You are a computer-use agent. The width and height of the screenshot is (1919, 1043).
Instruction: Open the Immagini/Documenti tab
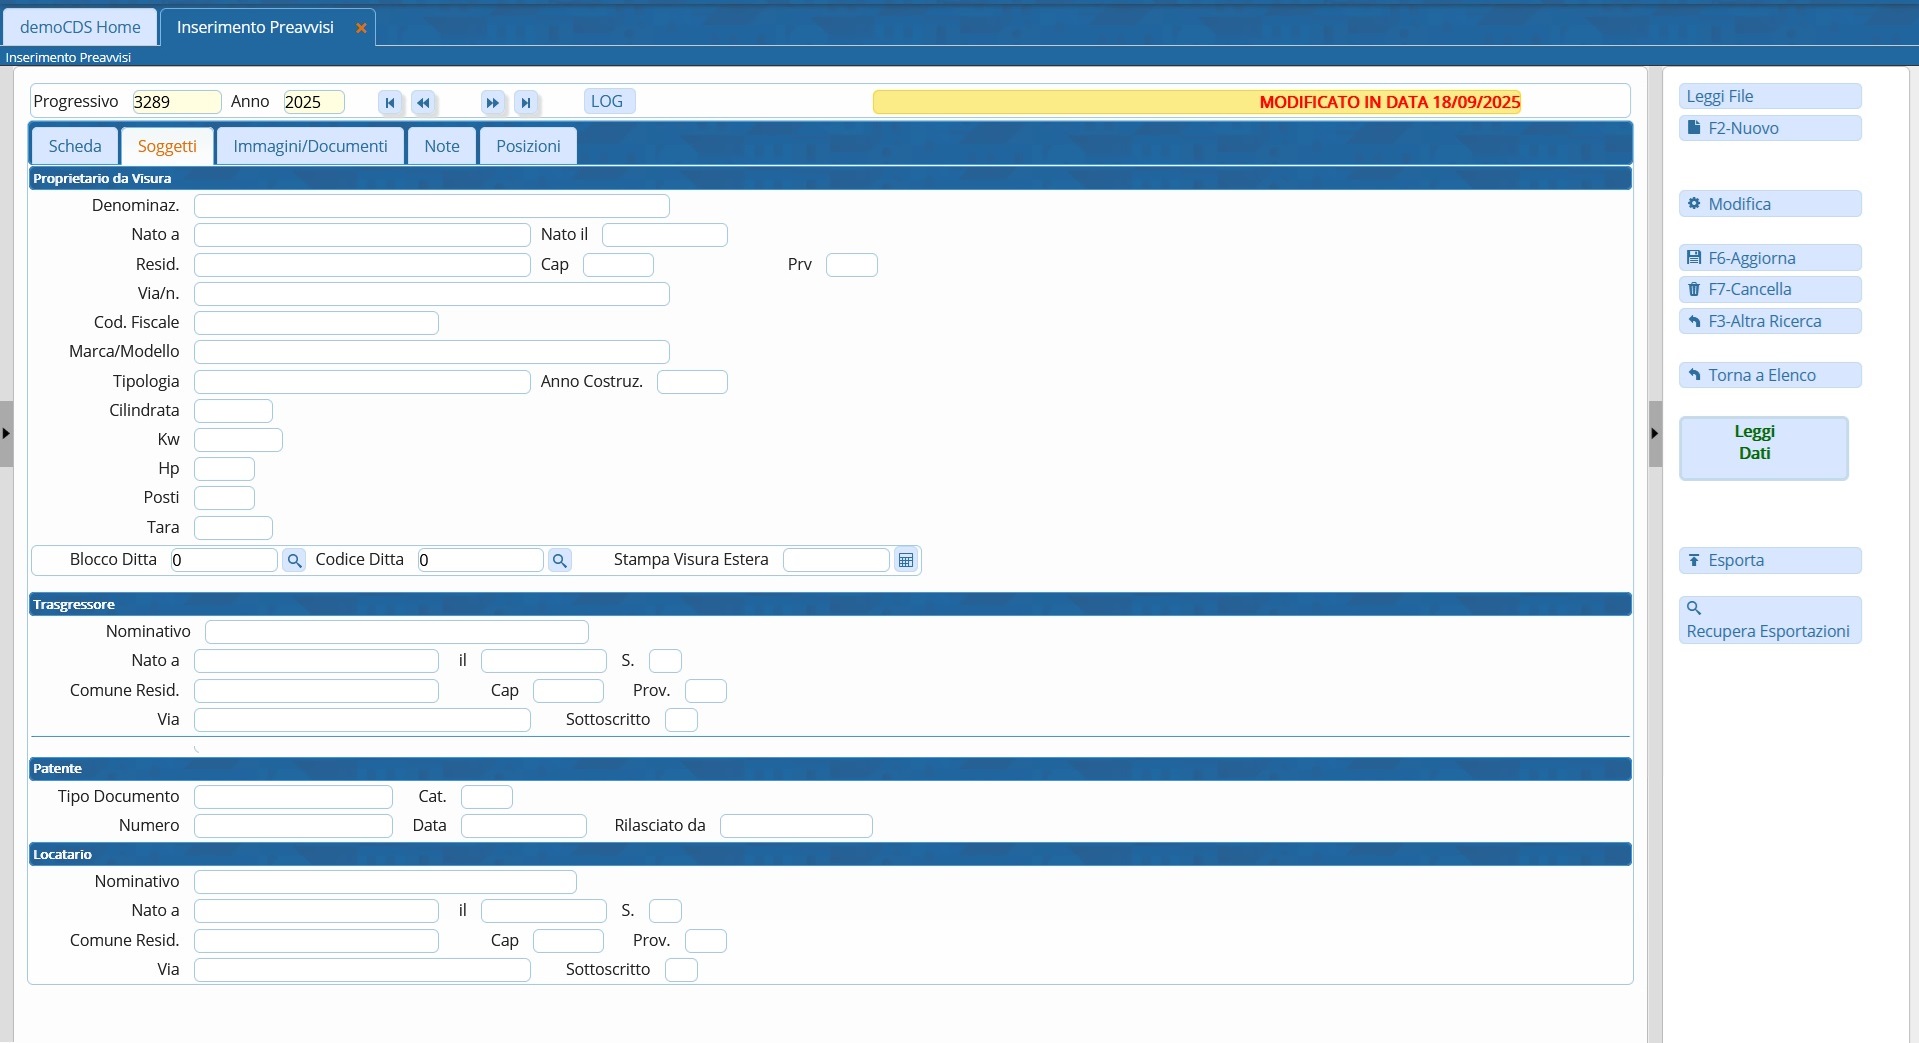point(310,146)
